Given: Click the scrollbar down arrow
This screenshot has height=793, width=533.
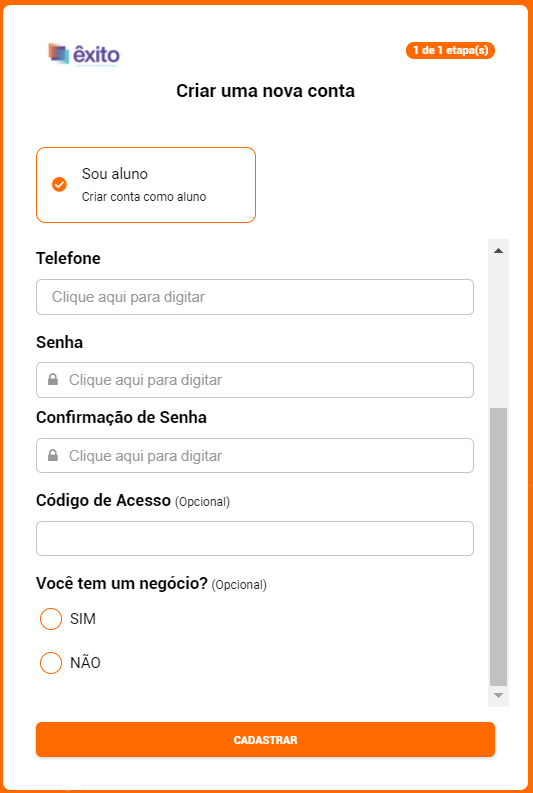Looking at the screenshot, I should coord(498,696).
